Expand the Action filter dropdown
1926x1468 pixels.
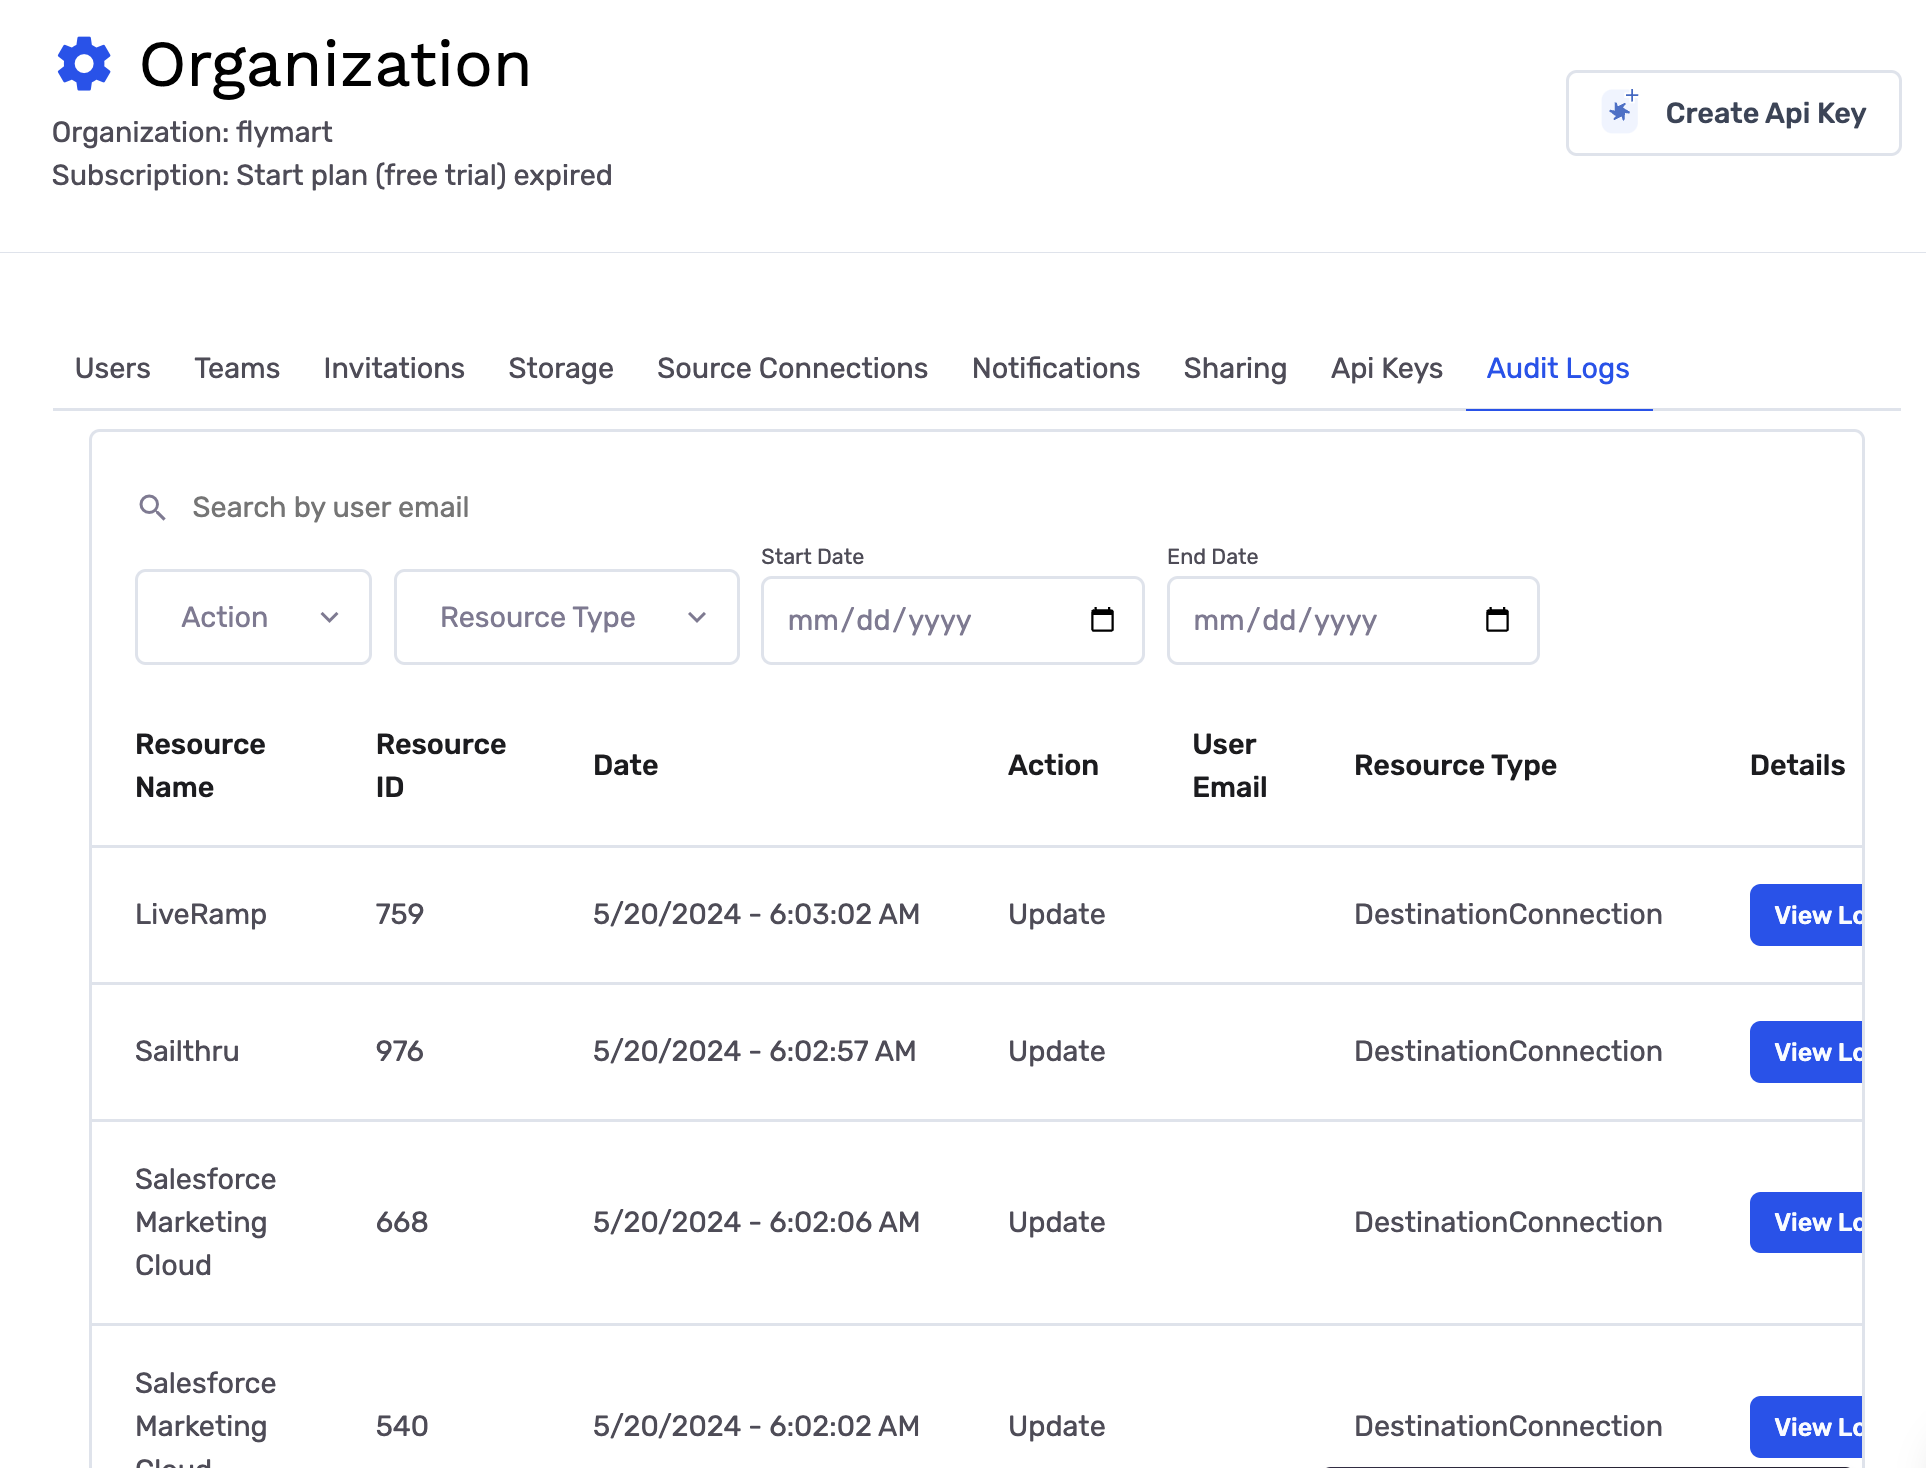(x=253, y=617)
